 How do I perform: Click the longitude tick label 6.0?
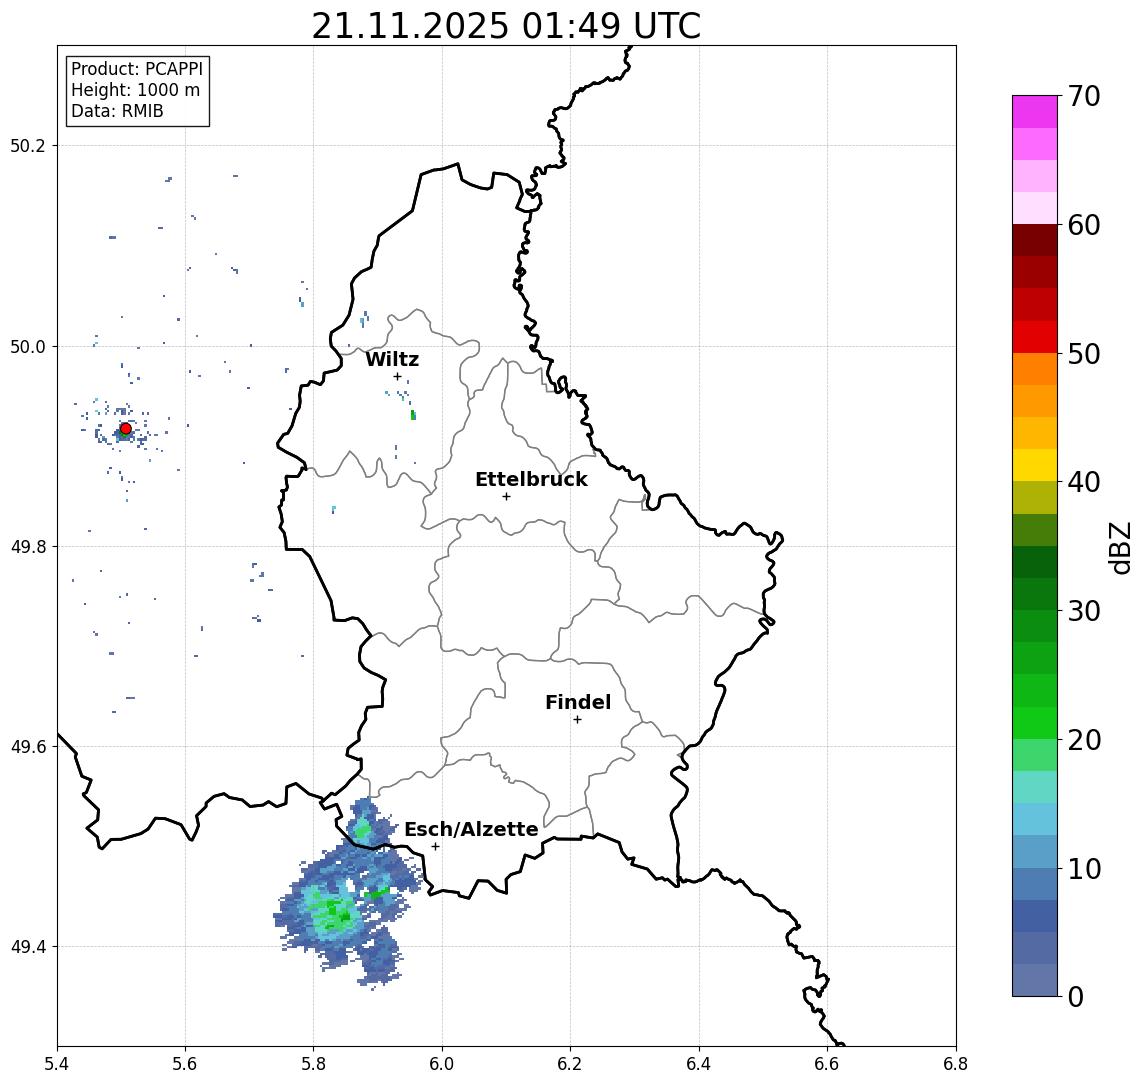[x=442, y=1064]
